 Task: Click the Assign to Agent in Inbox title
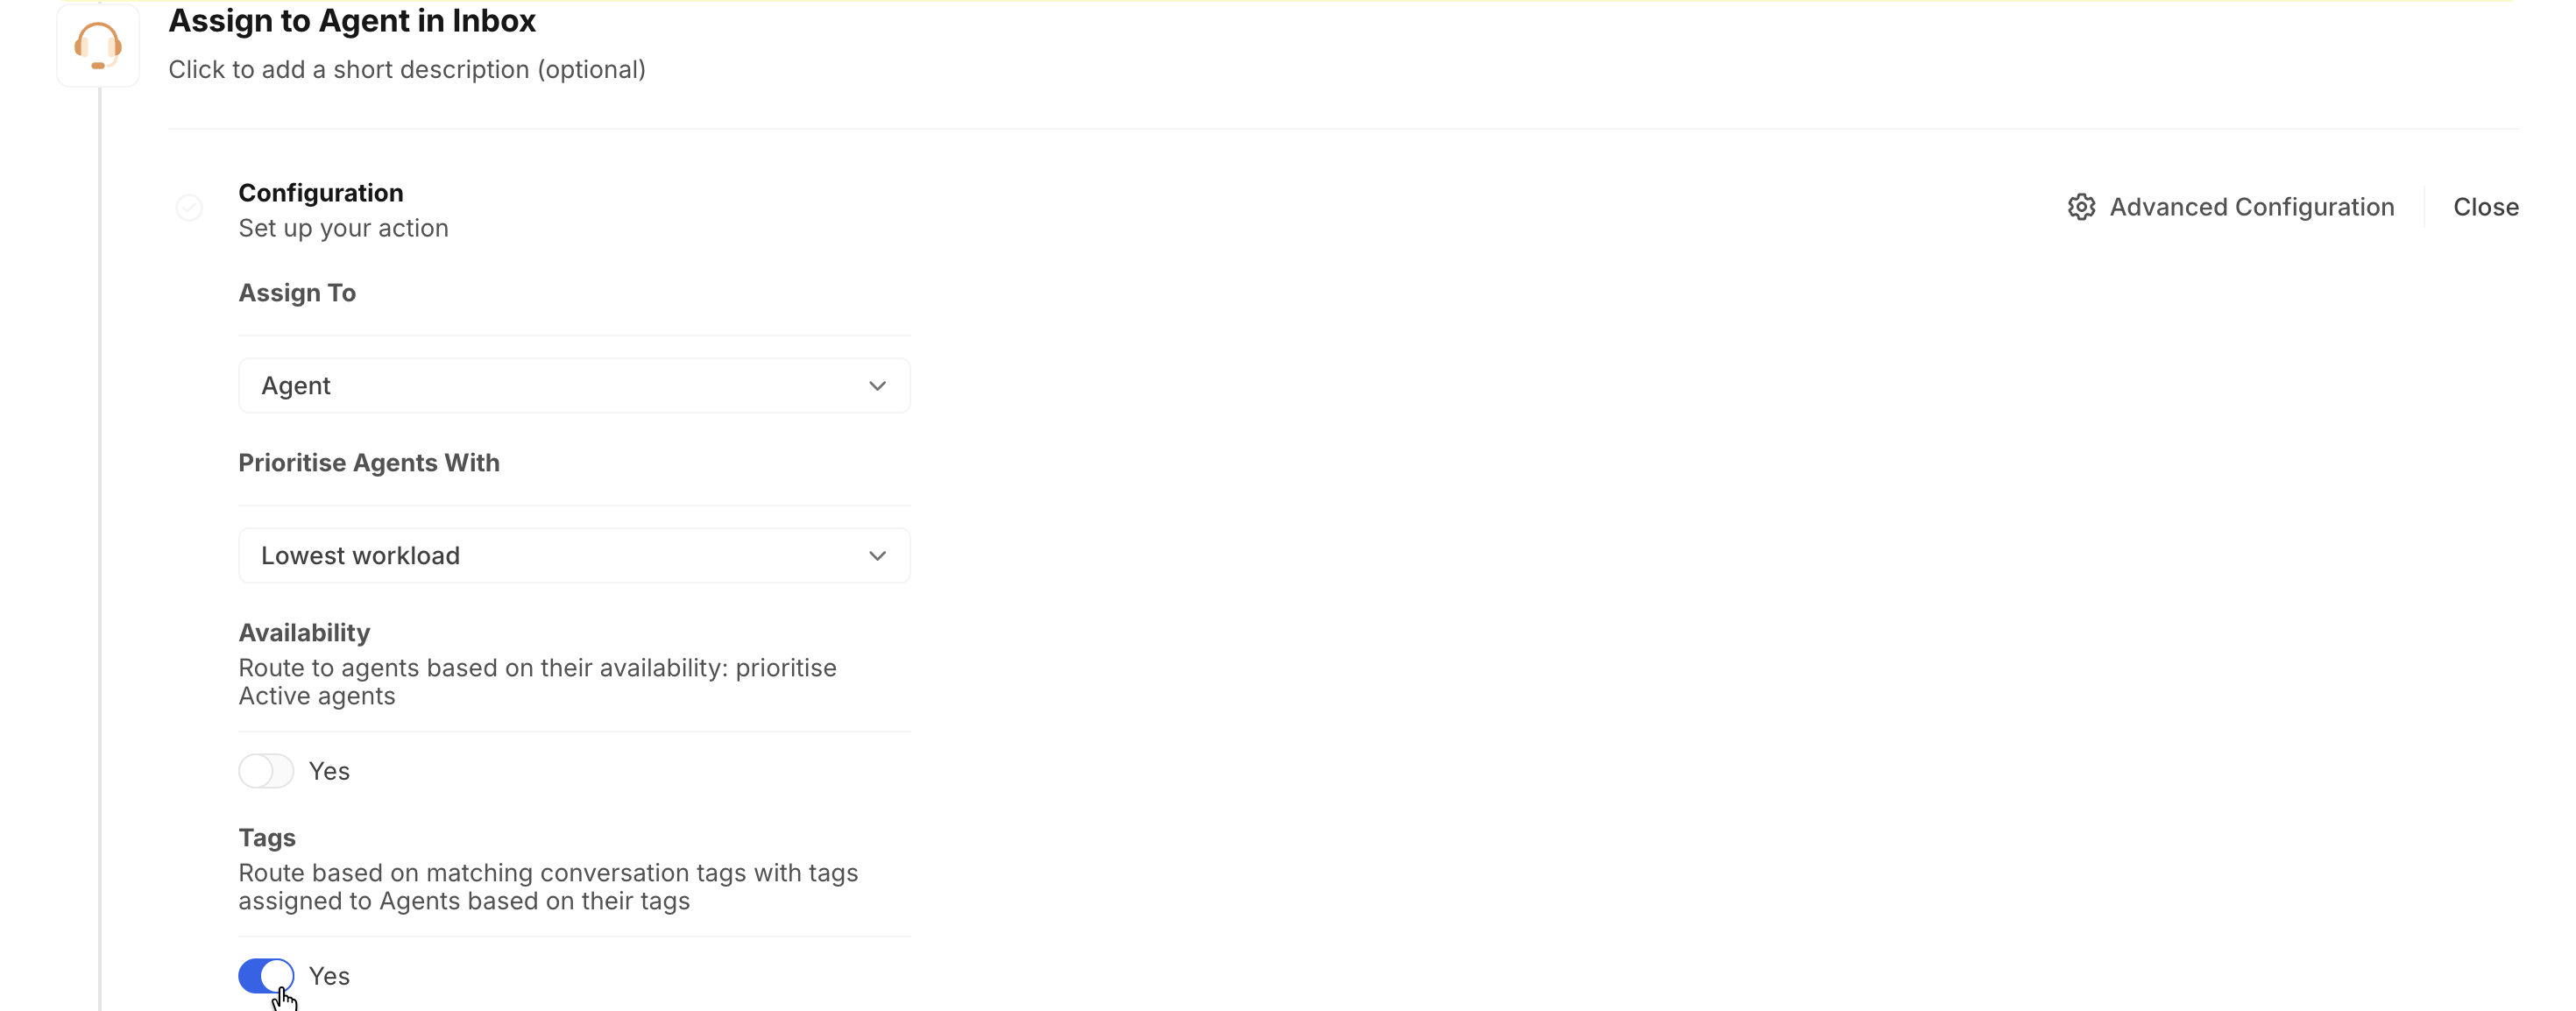point(352,21)
